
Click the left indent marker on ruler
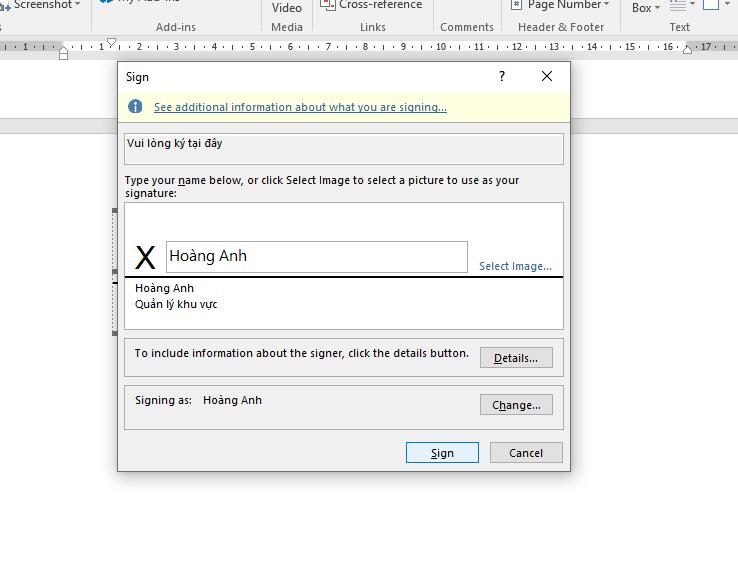(x=64, y=53)
